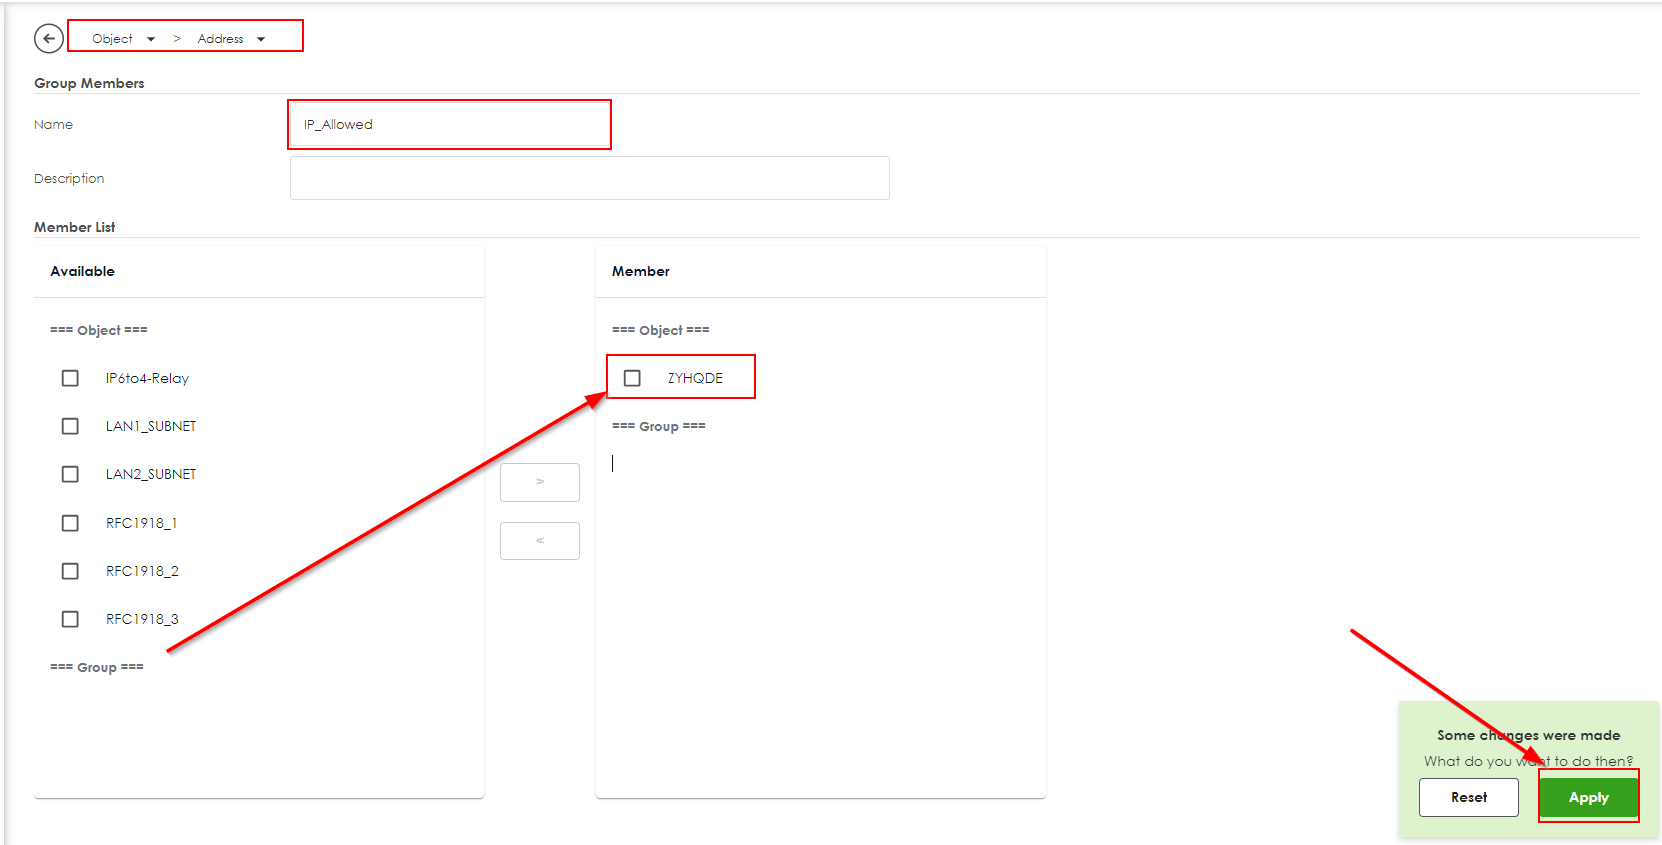Check the ZYHQDE member checkbox

pyautogui.click(x=632, y=378)
